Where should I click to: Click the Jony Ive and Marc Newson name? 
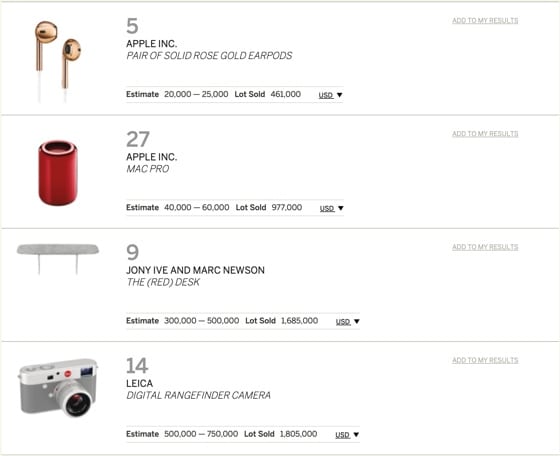click(x=195, y=270)
